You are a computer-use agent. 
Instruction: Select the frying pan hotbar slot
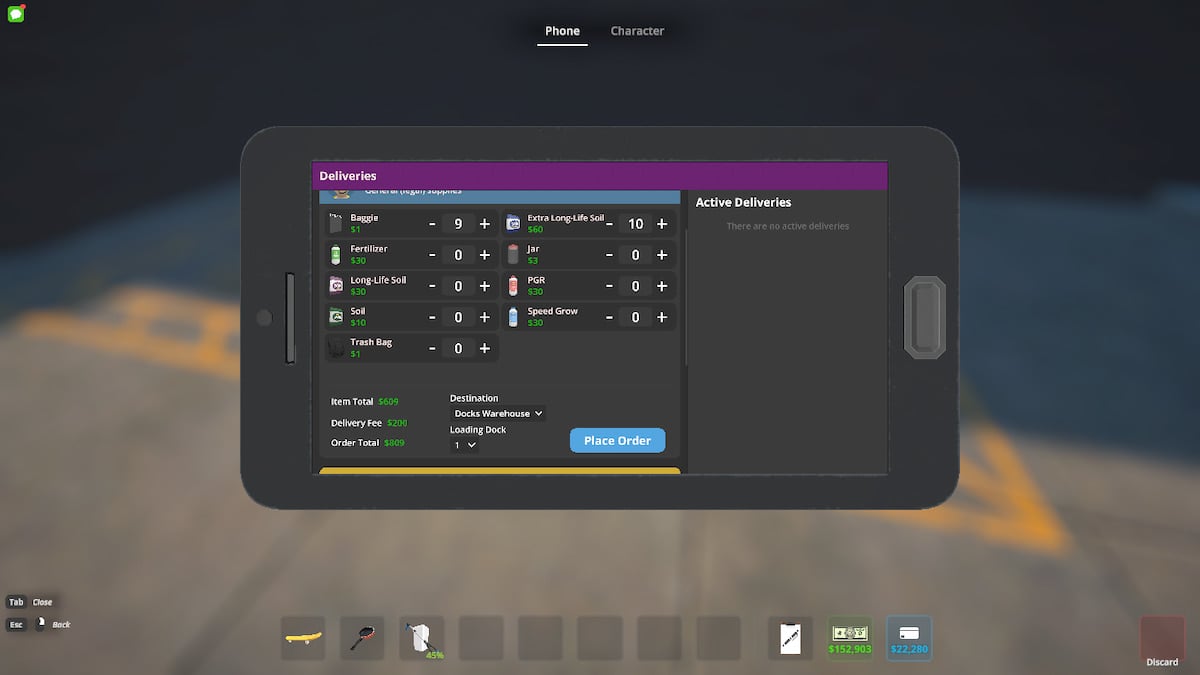pyautogui.click(x=362, y=637)
